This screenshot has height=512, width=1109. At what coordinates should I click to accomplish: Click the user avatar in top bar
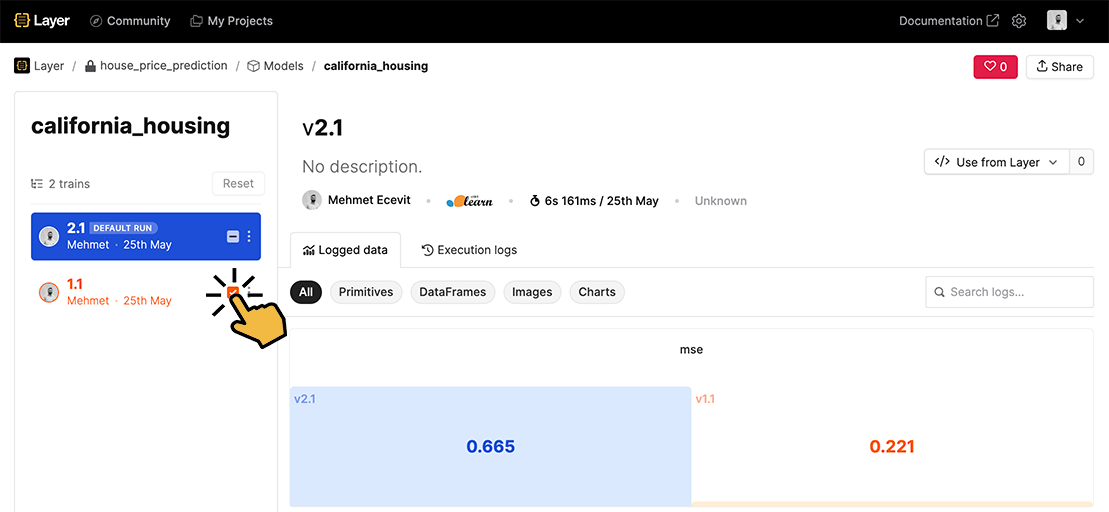click(x=1057, y=21)
